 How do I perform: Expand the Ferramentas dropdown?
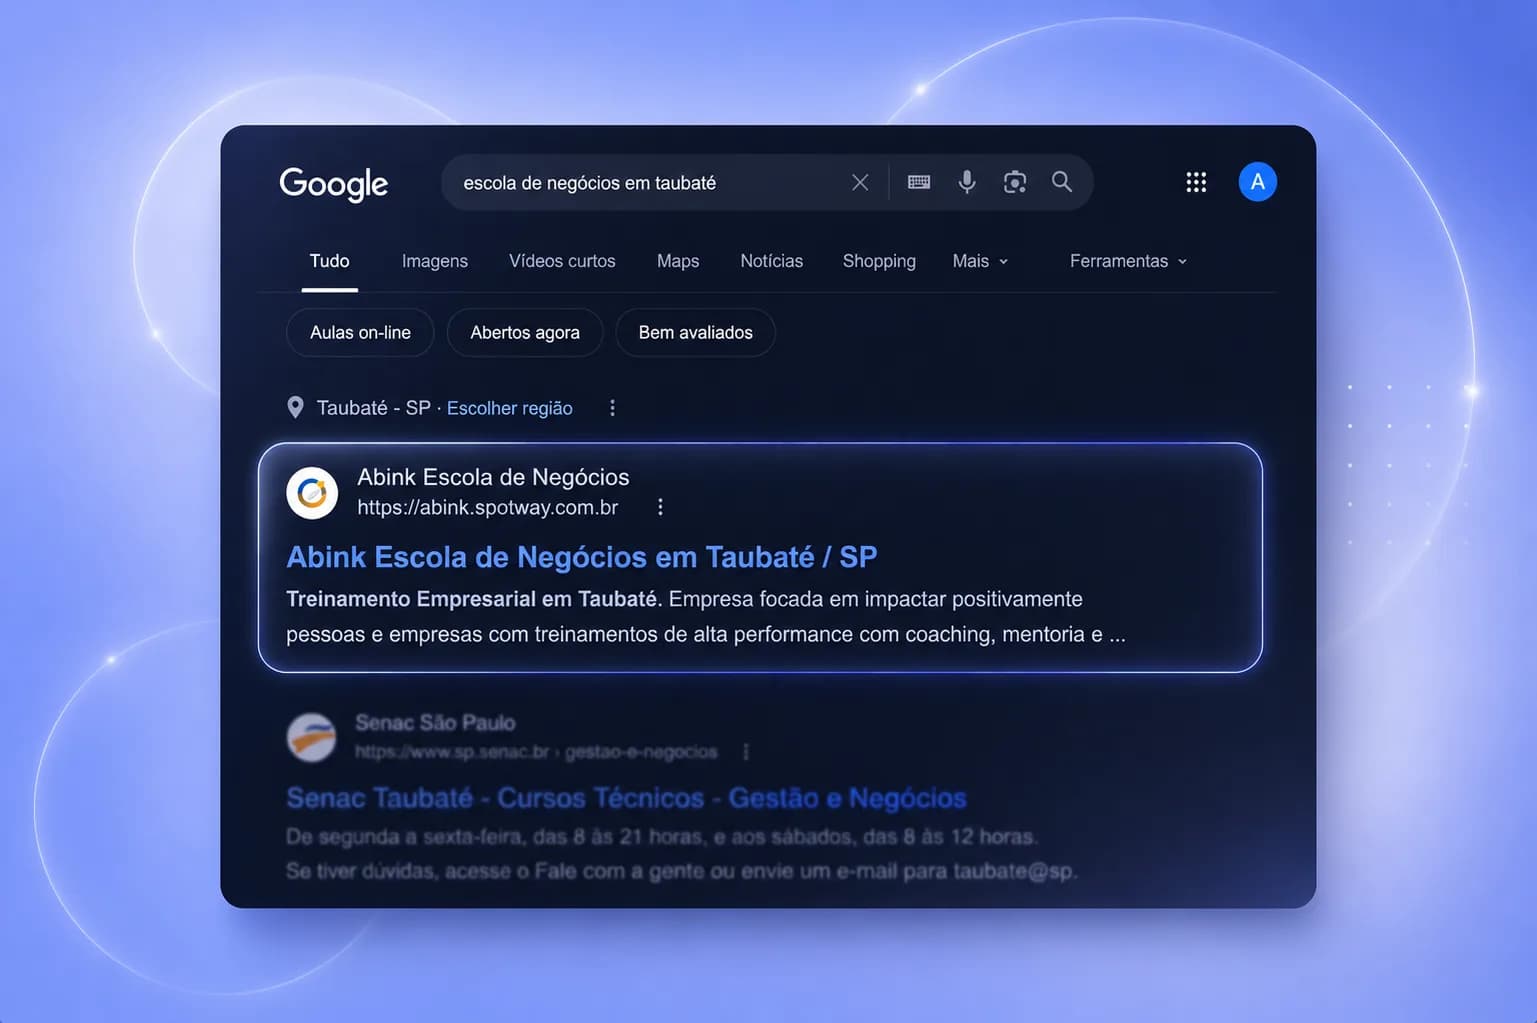coord(1128,261)
